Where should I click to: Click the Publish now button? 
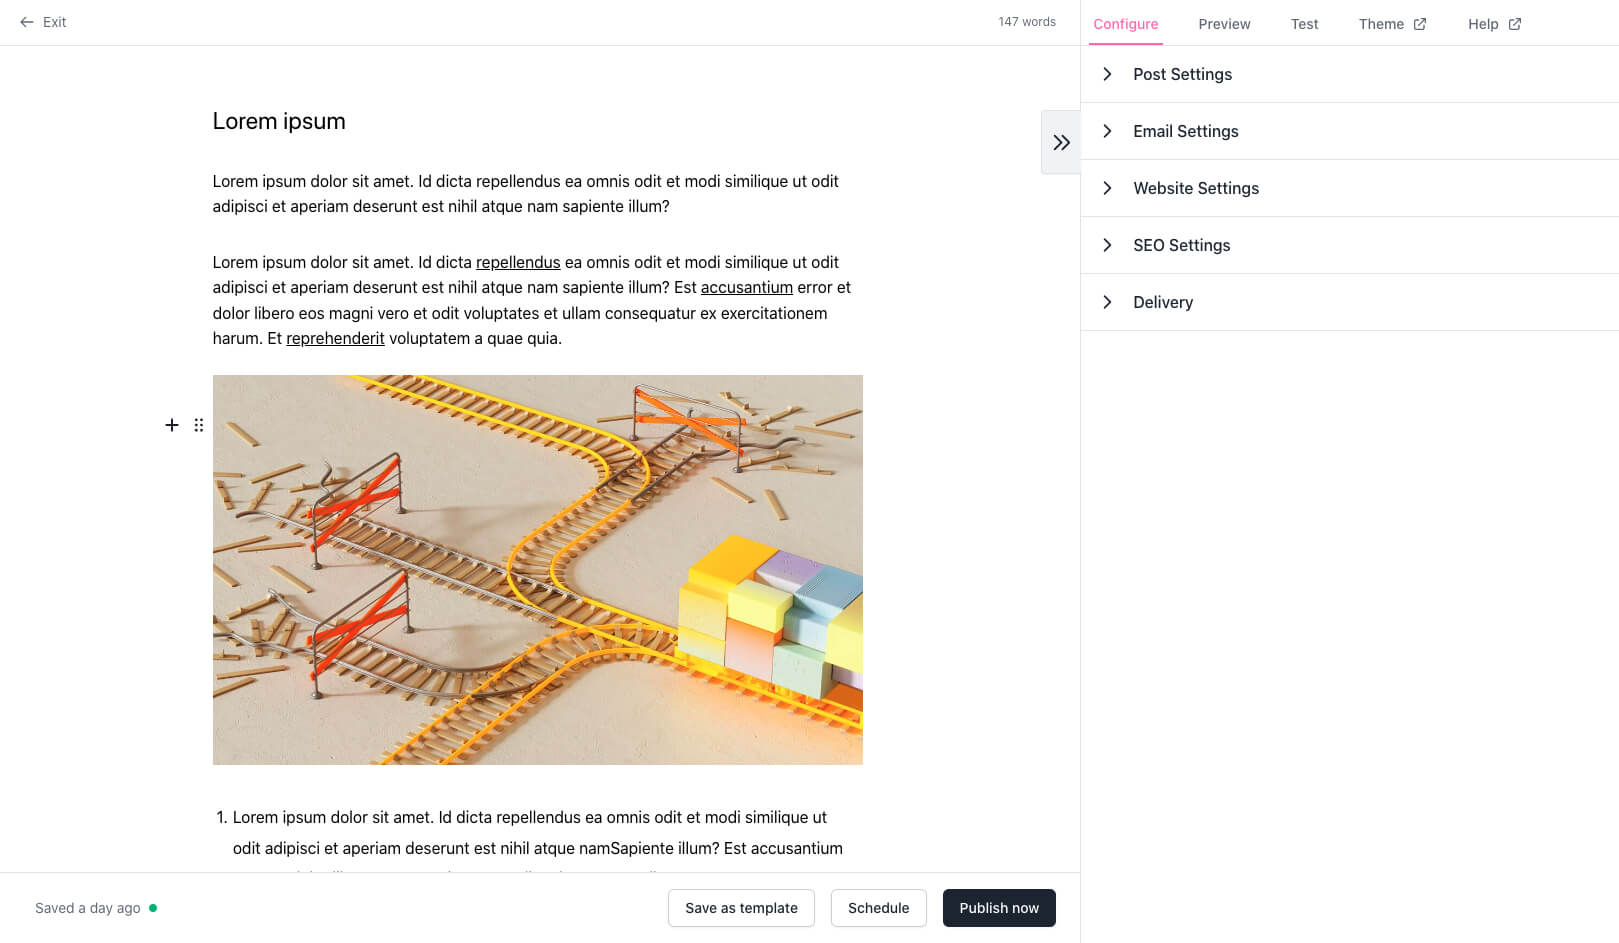pyautogui.click(x=999, y=908)
